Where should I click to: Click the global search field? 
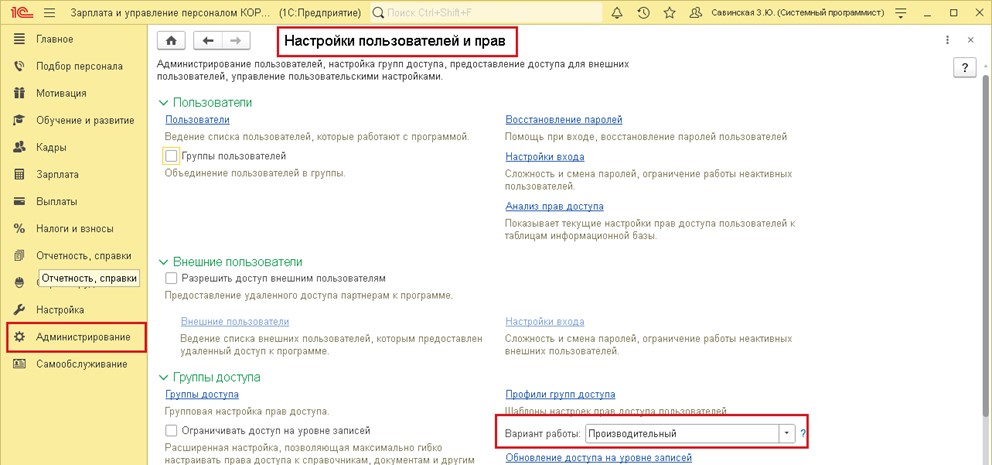(485, 13)
